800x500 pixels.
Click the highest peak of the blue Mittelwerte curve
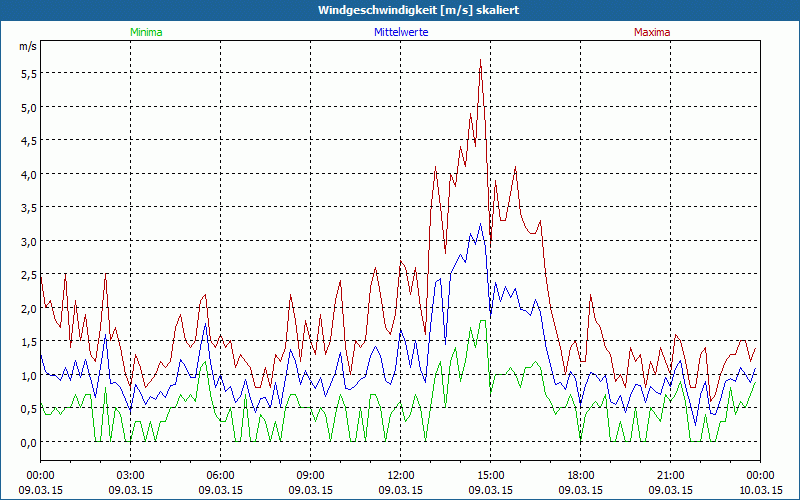(x=480, y=224)
